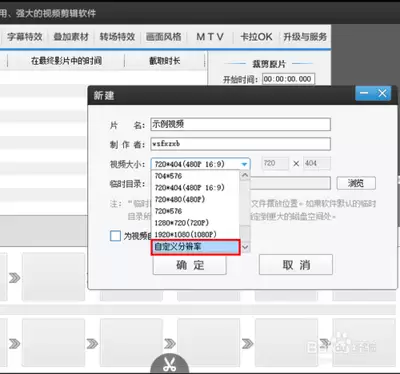Minimize the 新建 dialog with dash icon
This screenshot has width=400, height=374.
[364, 93]
